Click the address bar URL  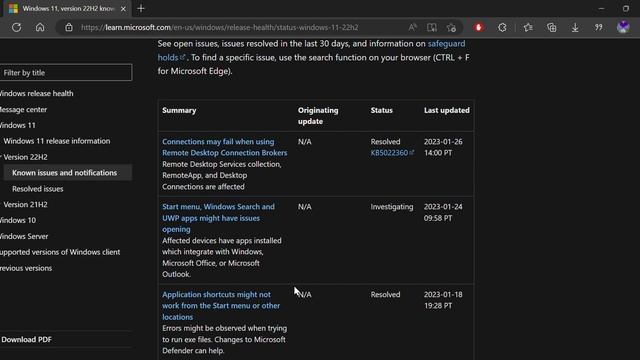click(219, 27)
